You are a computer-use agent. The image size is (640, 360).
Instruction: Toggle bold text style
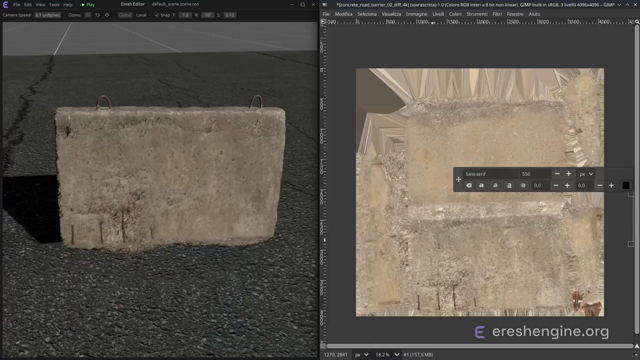click(481, 185)
